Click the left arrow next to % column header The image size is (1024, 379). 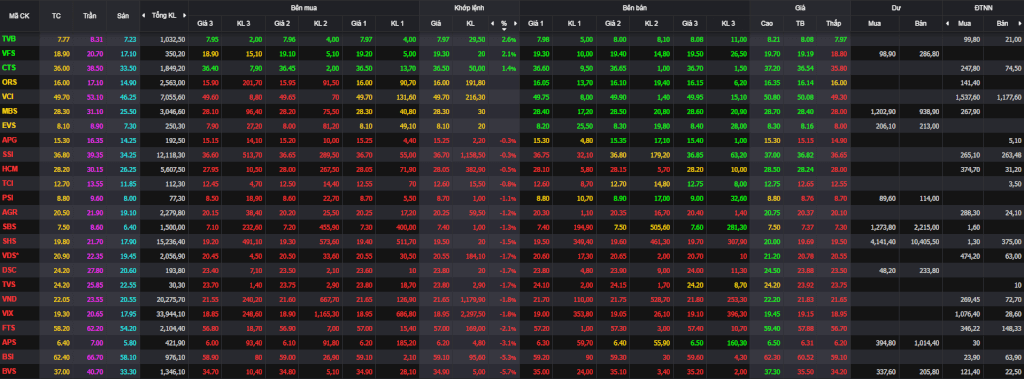(492, 24)
